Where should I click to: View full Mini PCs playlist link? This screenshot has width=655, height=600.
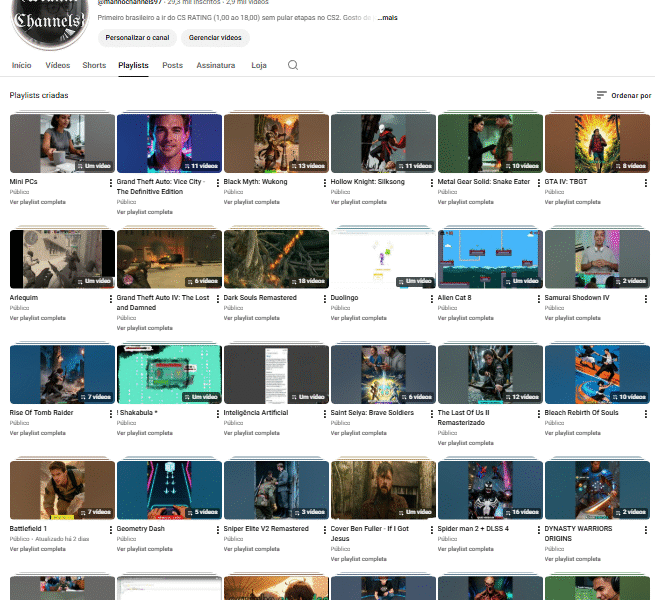click(x=38, y=202)
